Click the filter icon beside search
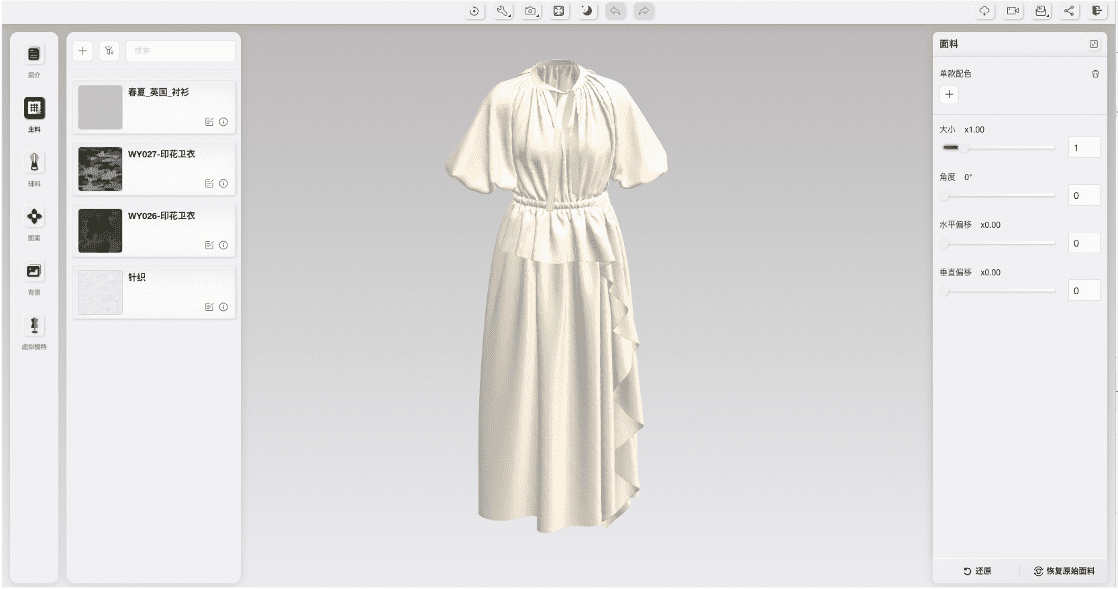The height and width of the screenshot is (589, 1118). 109,51
